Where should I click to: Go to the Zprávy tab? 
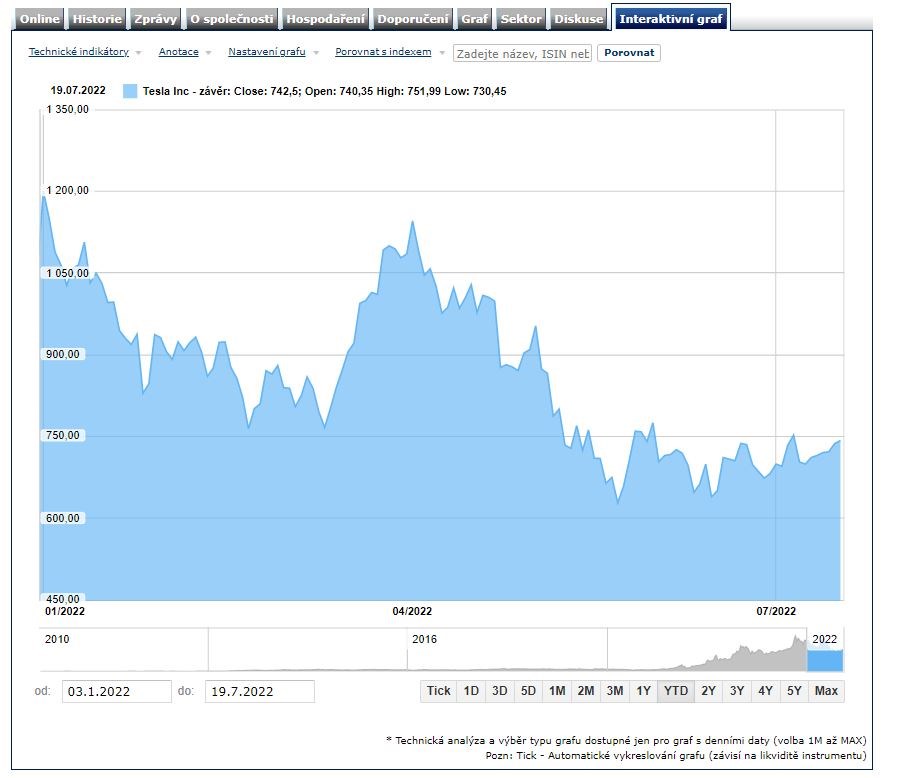coord(156,19)
